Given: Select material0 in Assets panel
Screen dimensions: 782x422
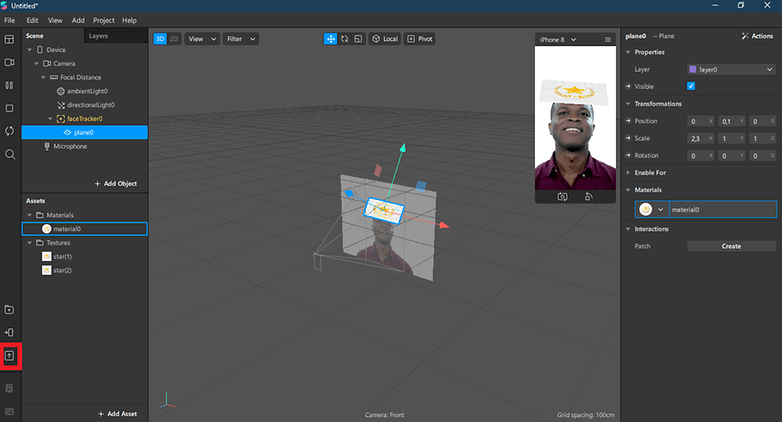Looking at the screenshot, I should click(85, 229).
